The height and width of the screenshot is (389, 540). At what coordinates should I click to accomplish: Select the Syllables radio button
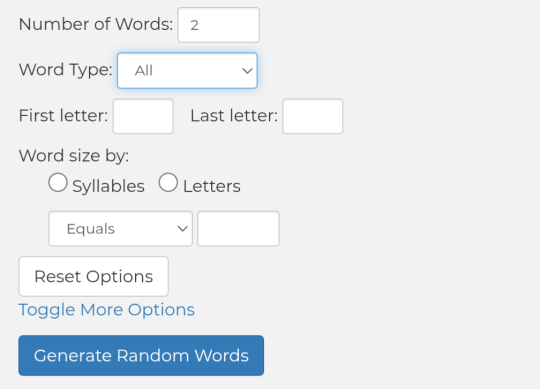pos(58,182)
